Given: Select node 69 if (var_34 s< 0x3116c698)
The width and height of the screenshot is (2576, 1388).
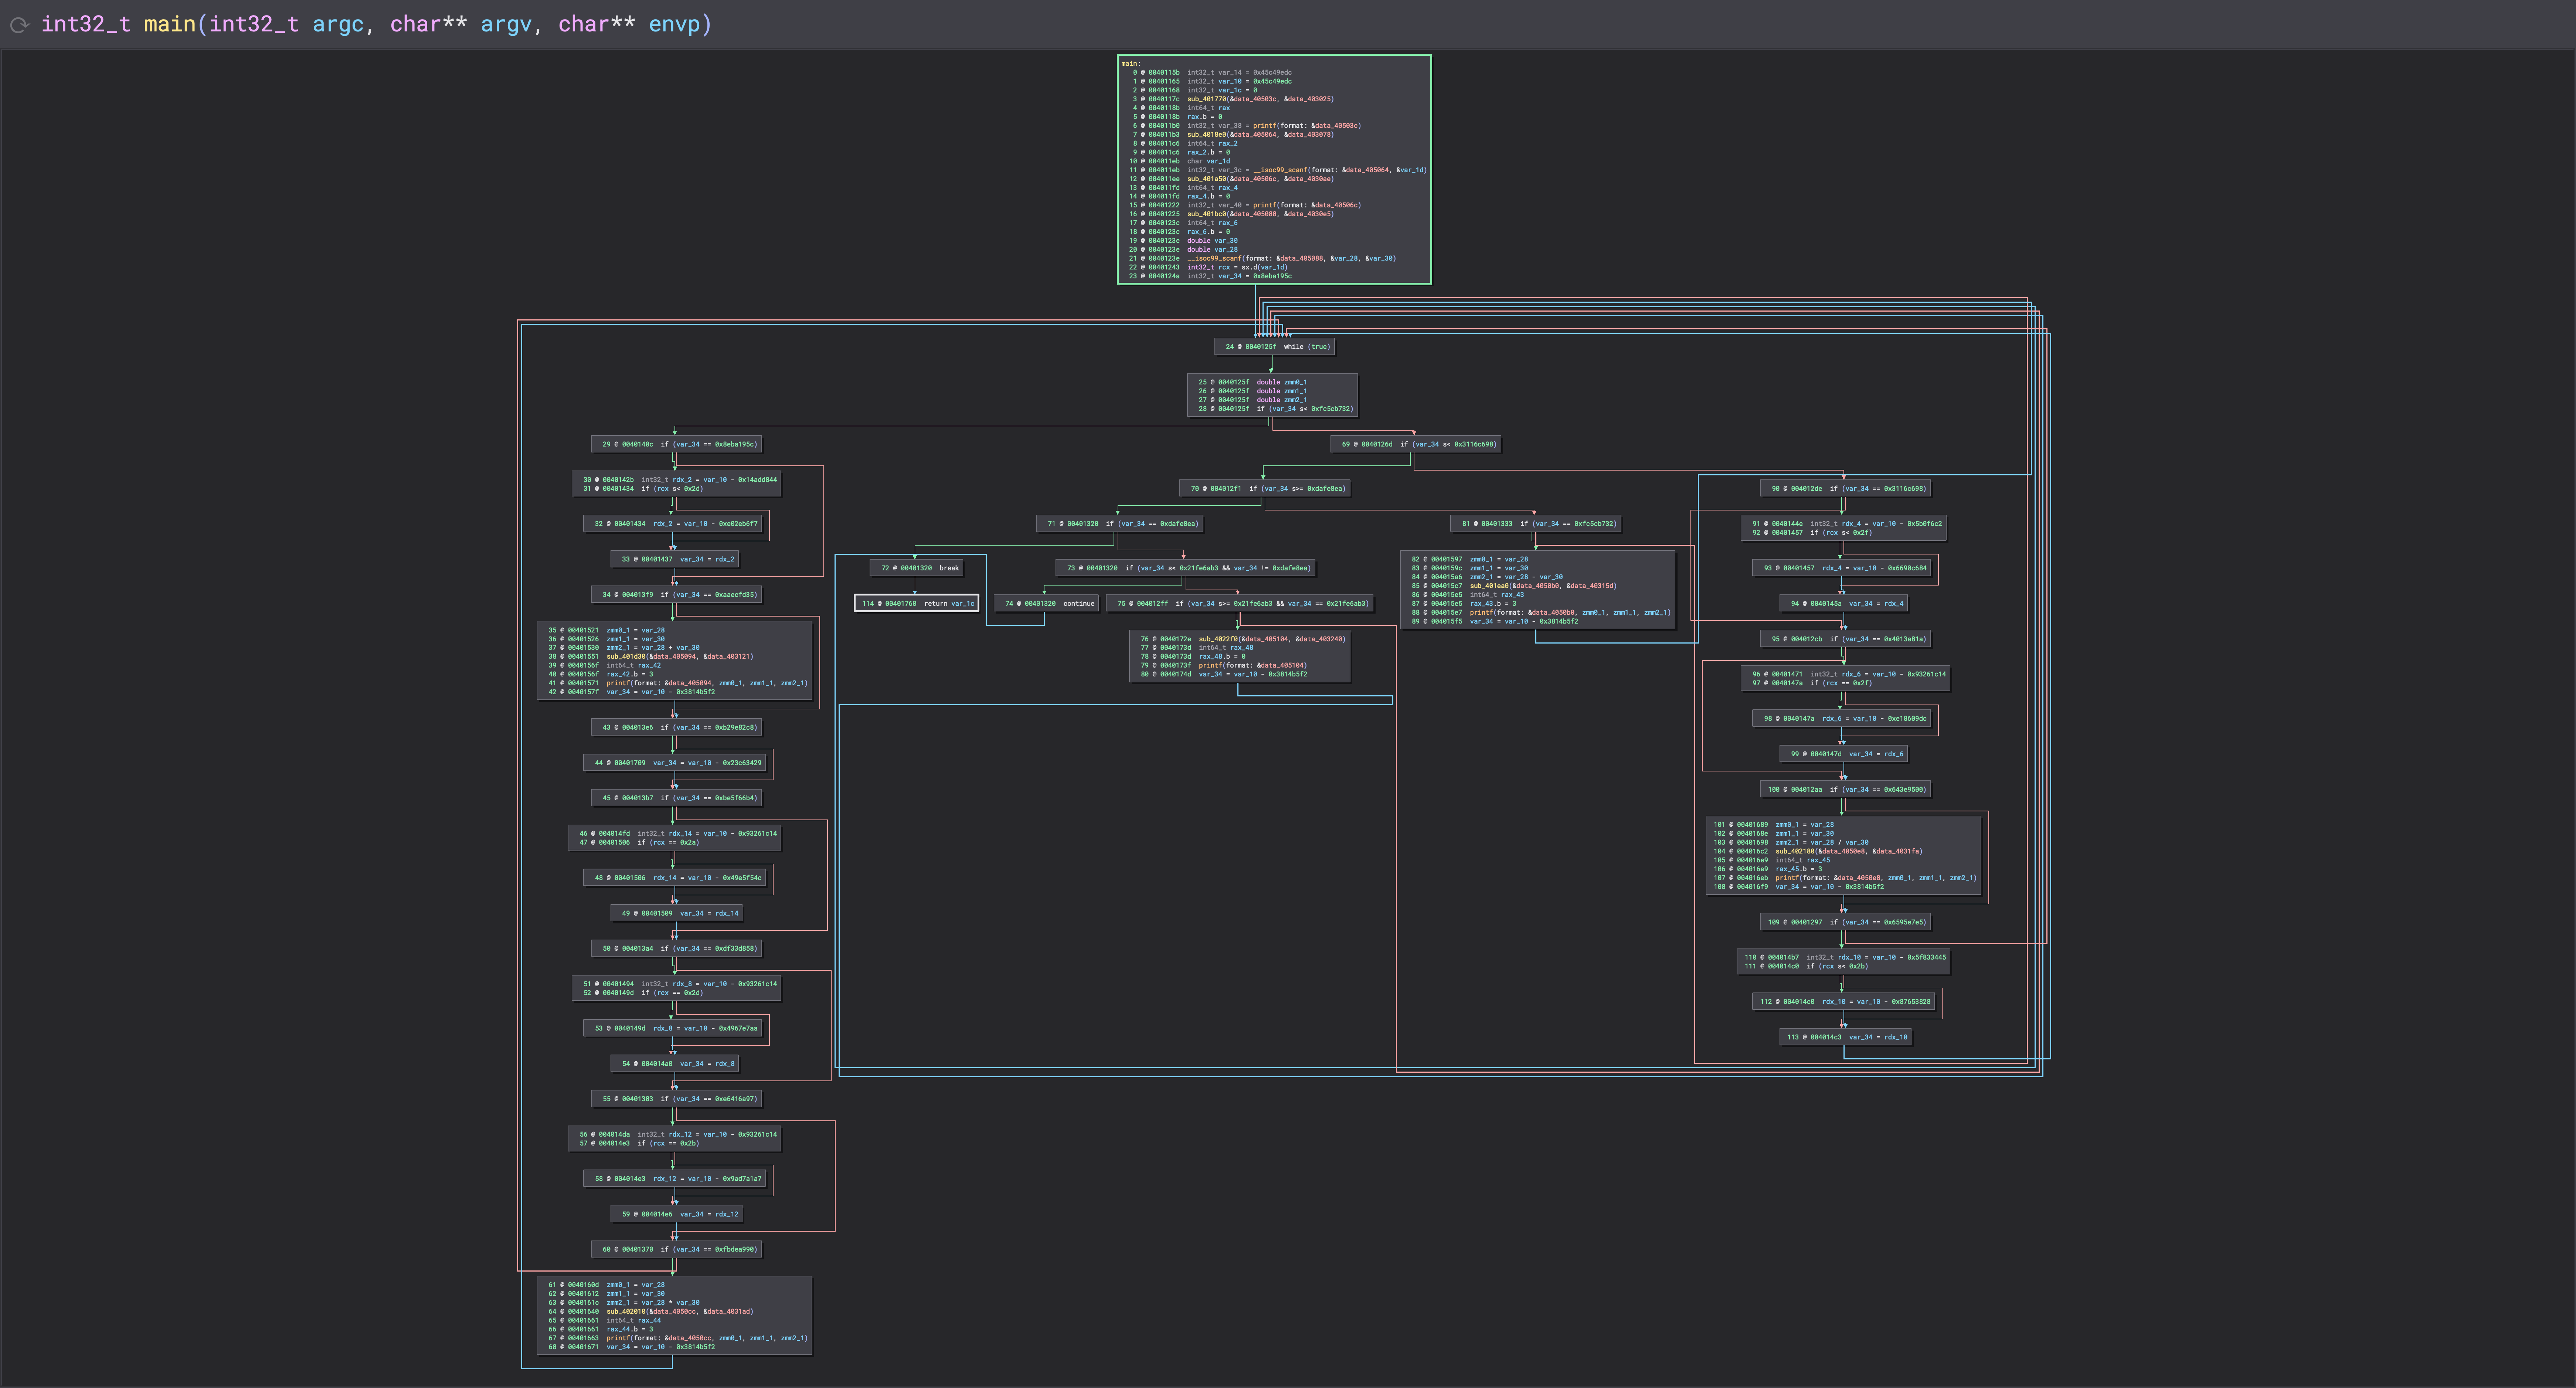Looking at the screenshot, I should [1416, 444].
